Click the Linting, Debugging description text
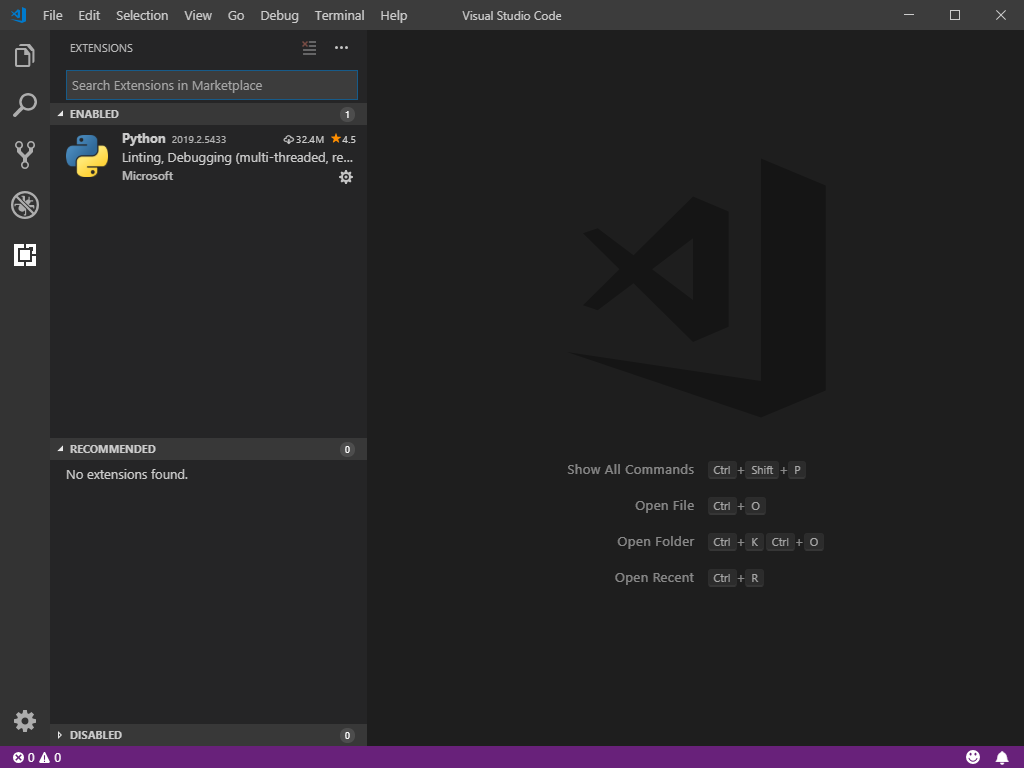The image size is (1024, 768). coord(238,157)
